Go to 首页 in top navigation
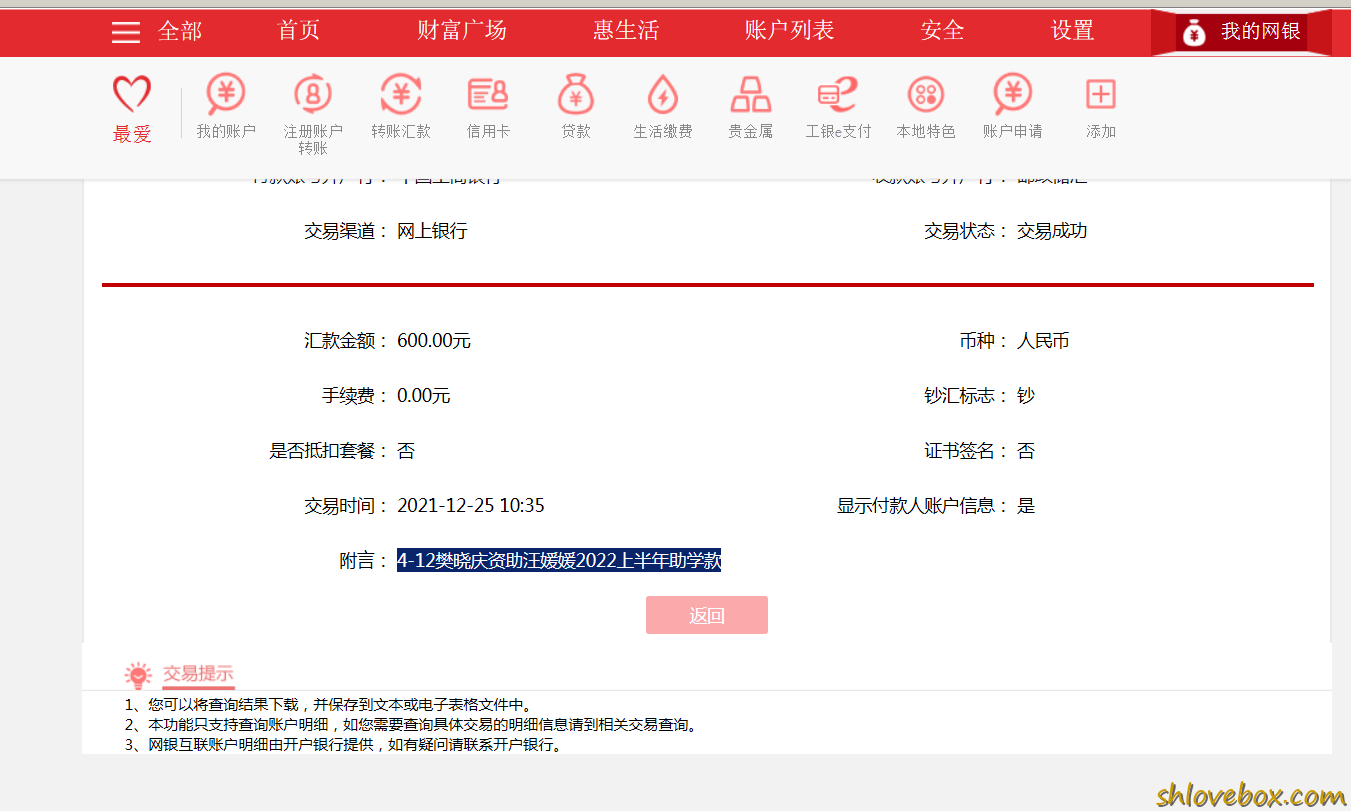 (298, 31)
